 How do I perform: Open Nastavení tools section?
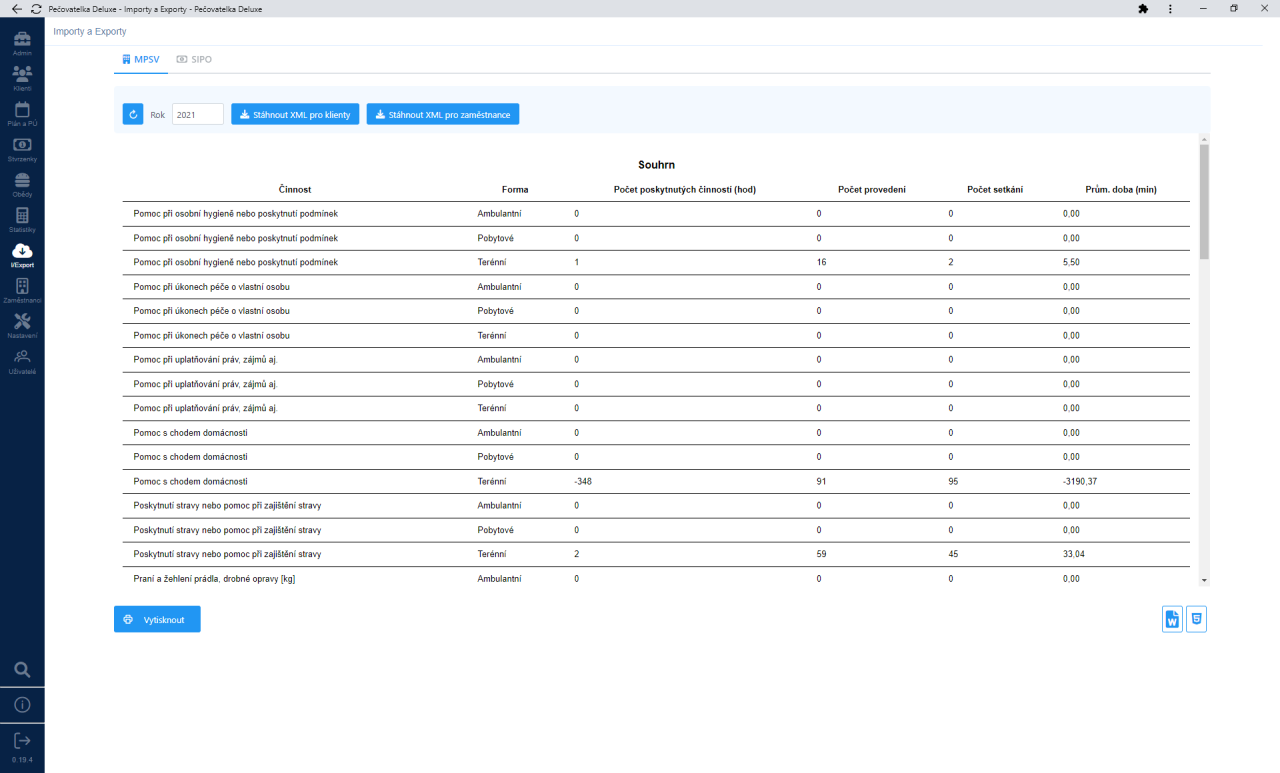click(22, 326)
